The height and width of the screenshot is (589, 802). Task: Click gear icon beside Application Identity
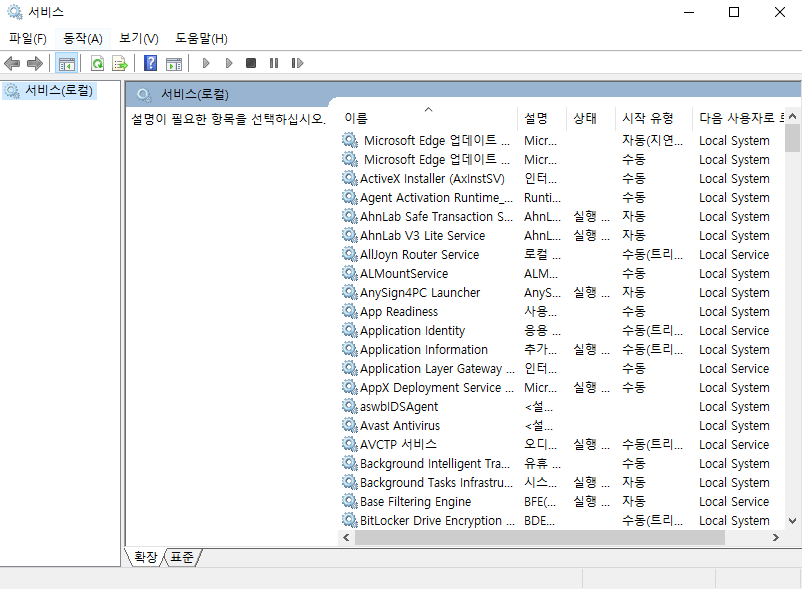350,330
